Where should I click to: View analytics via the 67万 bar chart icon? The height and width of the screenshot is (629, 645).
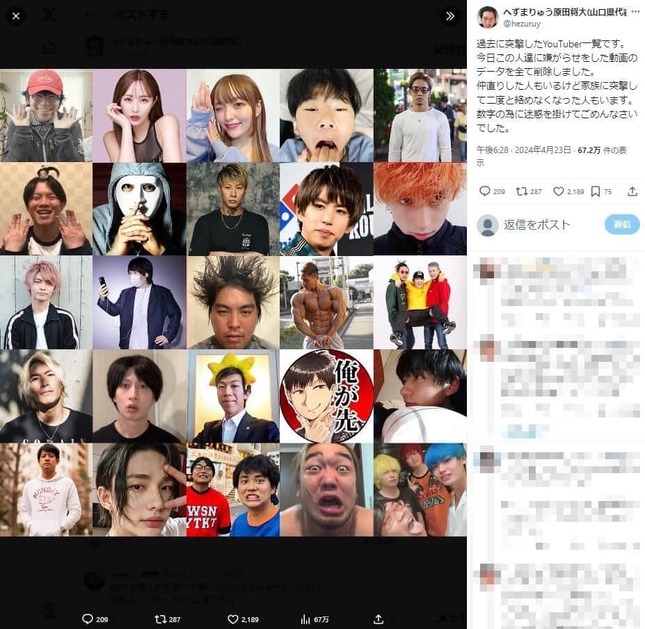[306, 619]
